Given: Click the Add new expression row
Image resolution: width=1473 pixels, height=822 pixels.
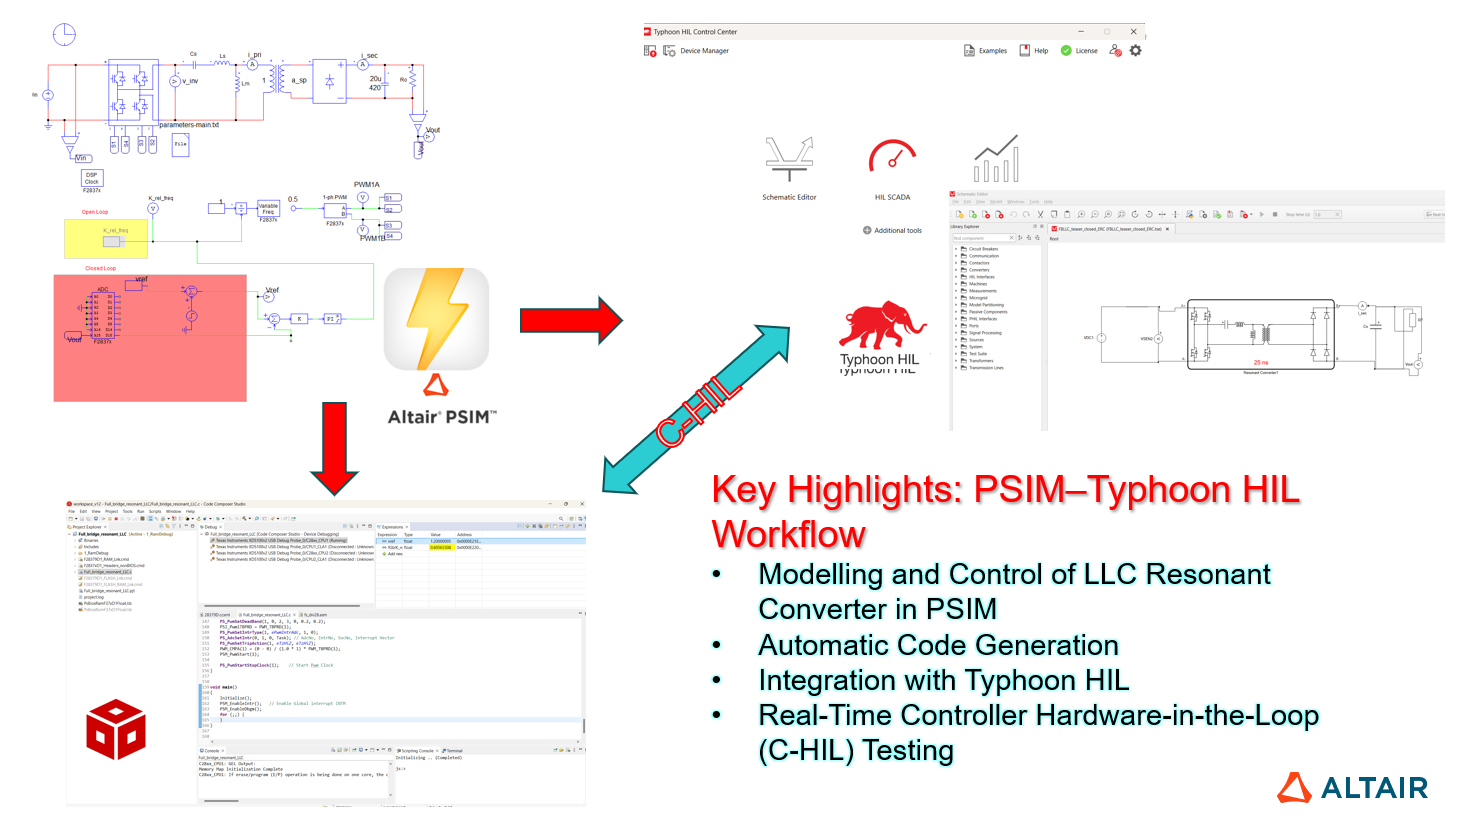Looking at the screenshot, I should pyautogui.click(x=394, y=554).
